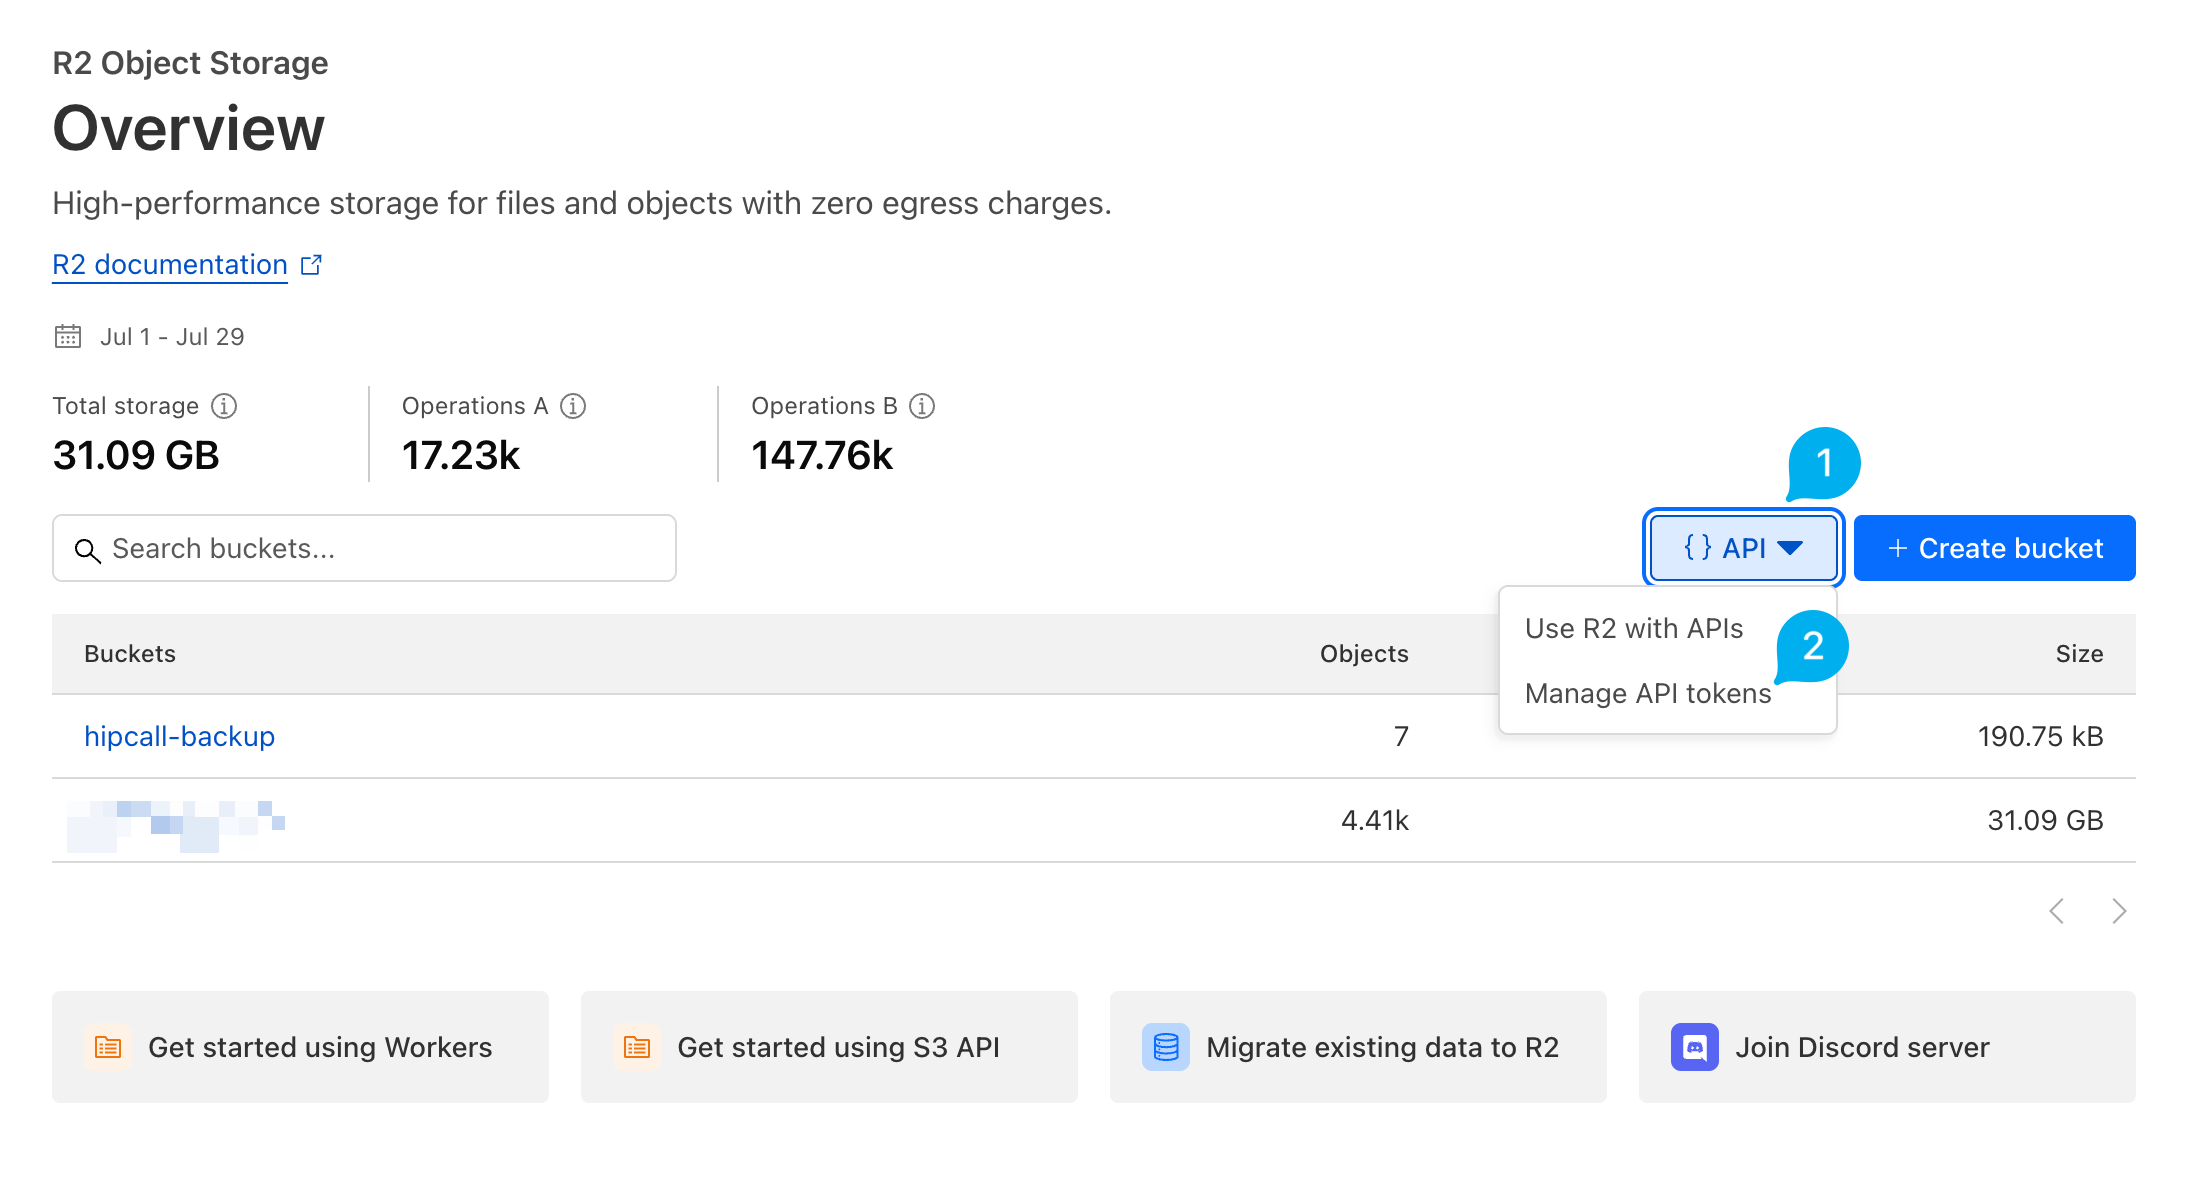Click the Total storage 31.09 GB value
This screenshot has height=1202, width=2188.
(x=136, y=456)
